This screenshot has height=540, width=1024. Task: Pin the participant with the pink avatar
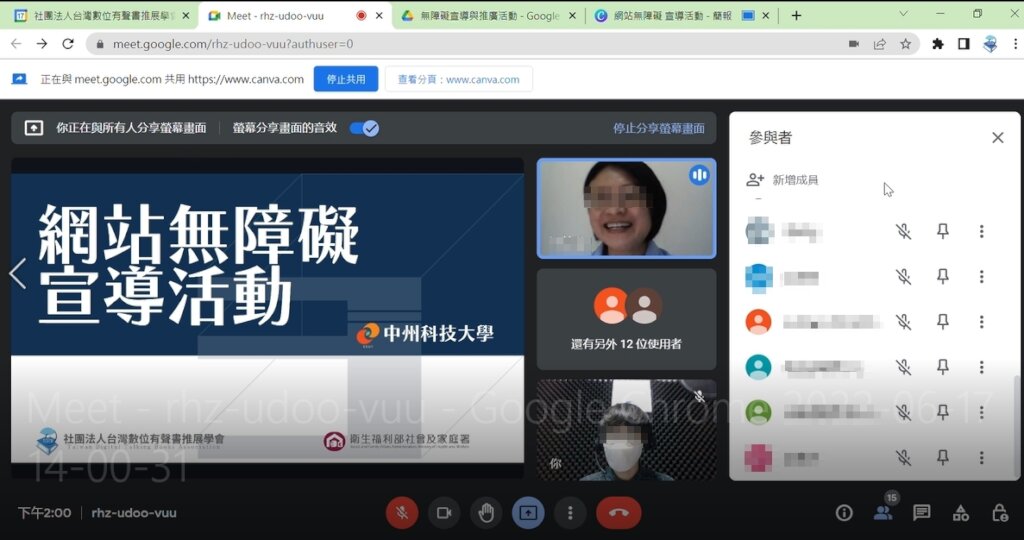(942, 458)
